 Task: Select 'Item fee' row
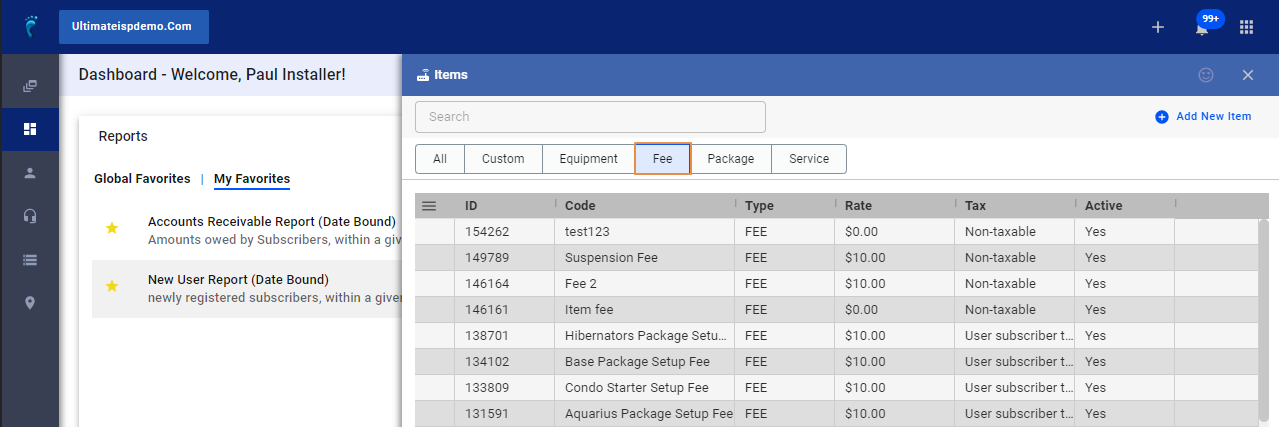pos(836,310)
